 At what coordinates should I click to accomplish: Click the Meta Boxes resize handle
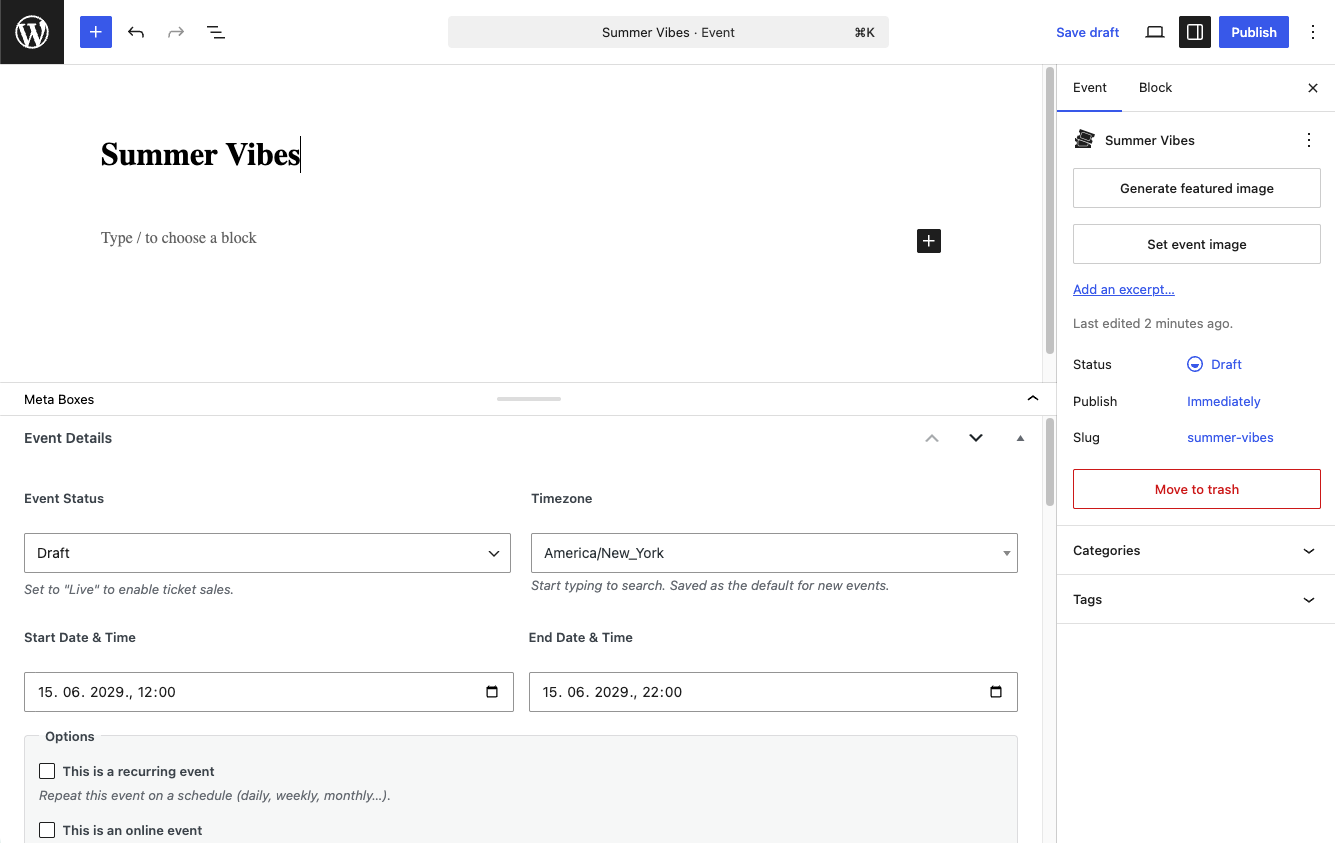[x=529, y=399]
